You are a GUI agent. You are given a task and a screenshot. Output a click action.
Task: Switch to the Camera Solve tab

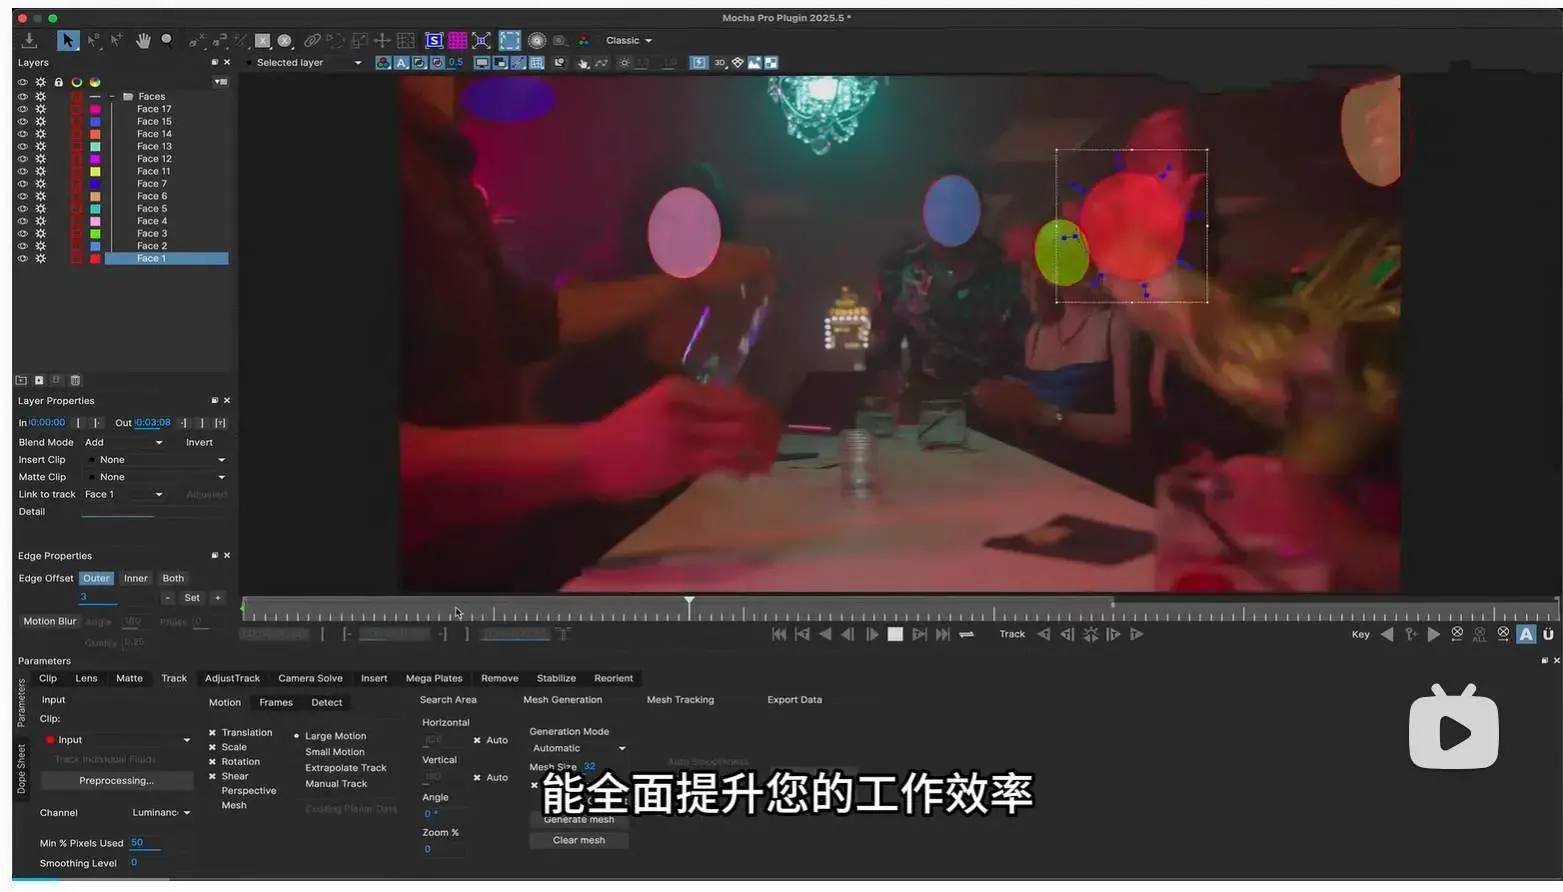click(x=310, y=678)
